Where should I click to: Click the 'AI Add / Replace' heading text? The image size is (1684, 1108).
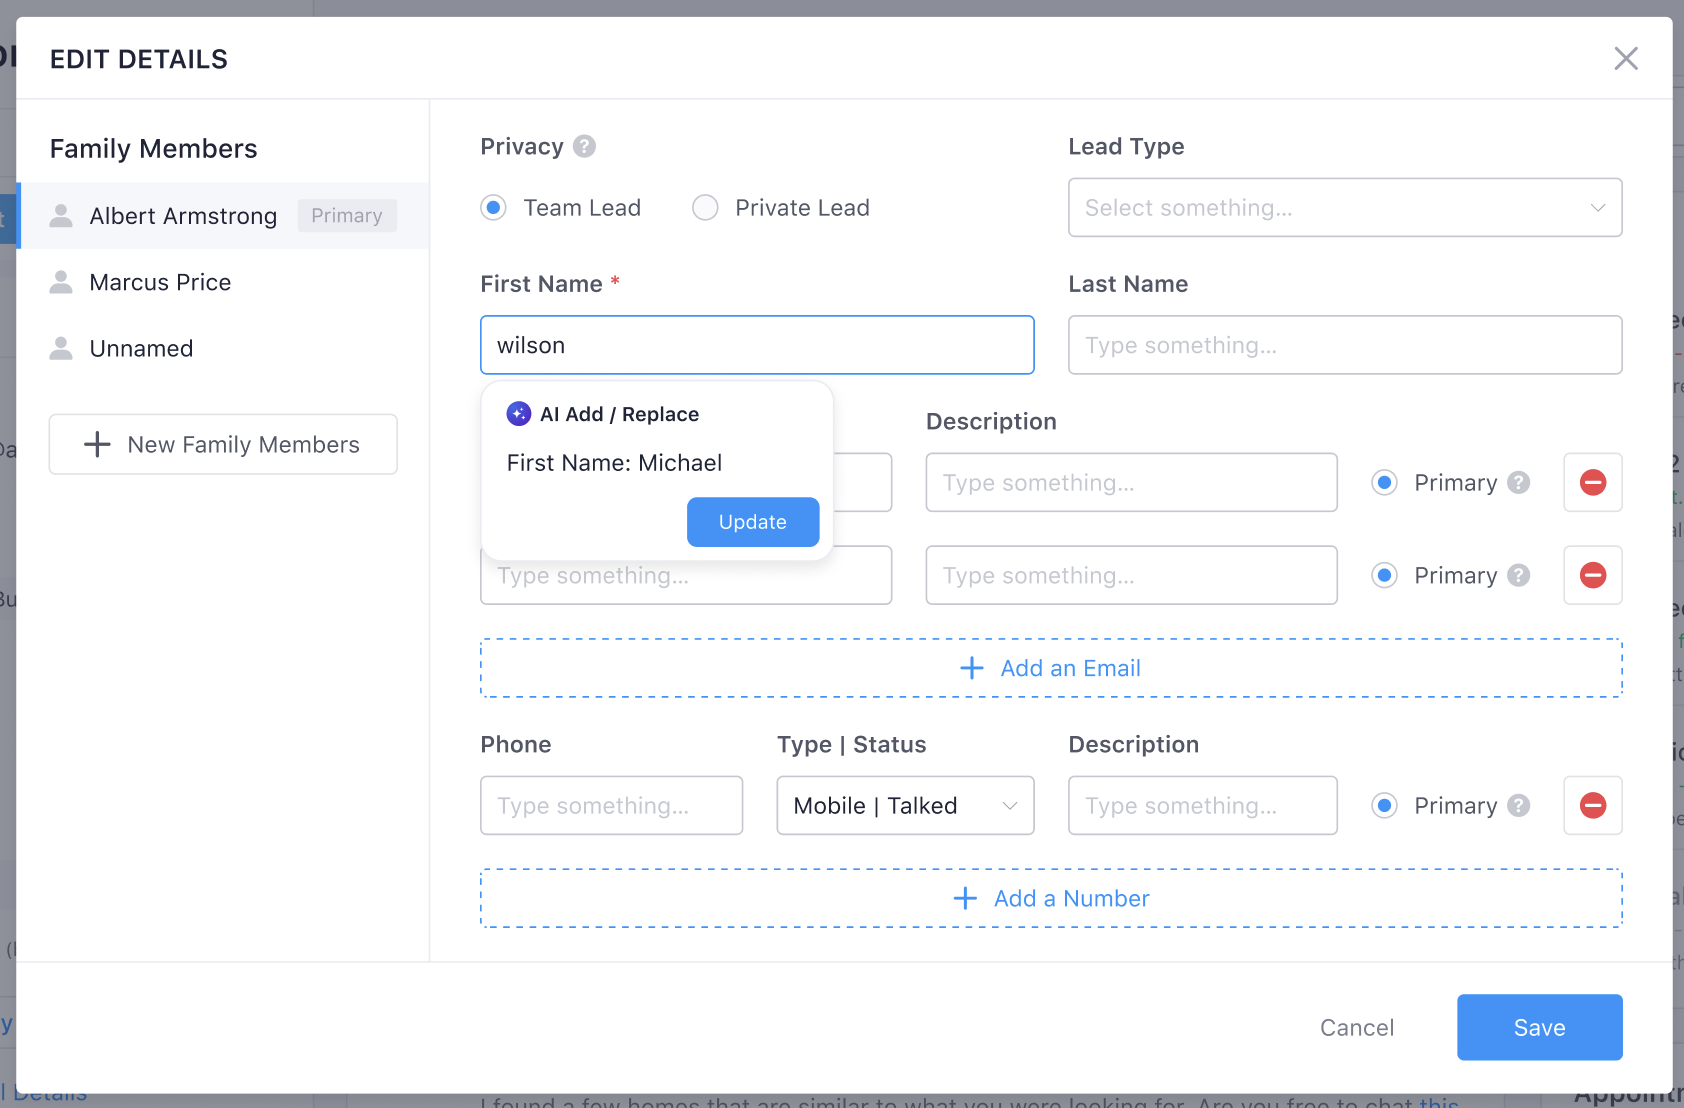619,414
